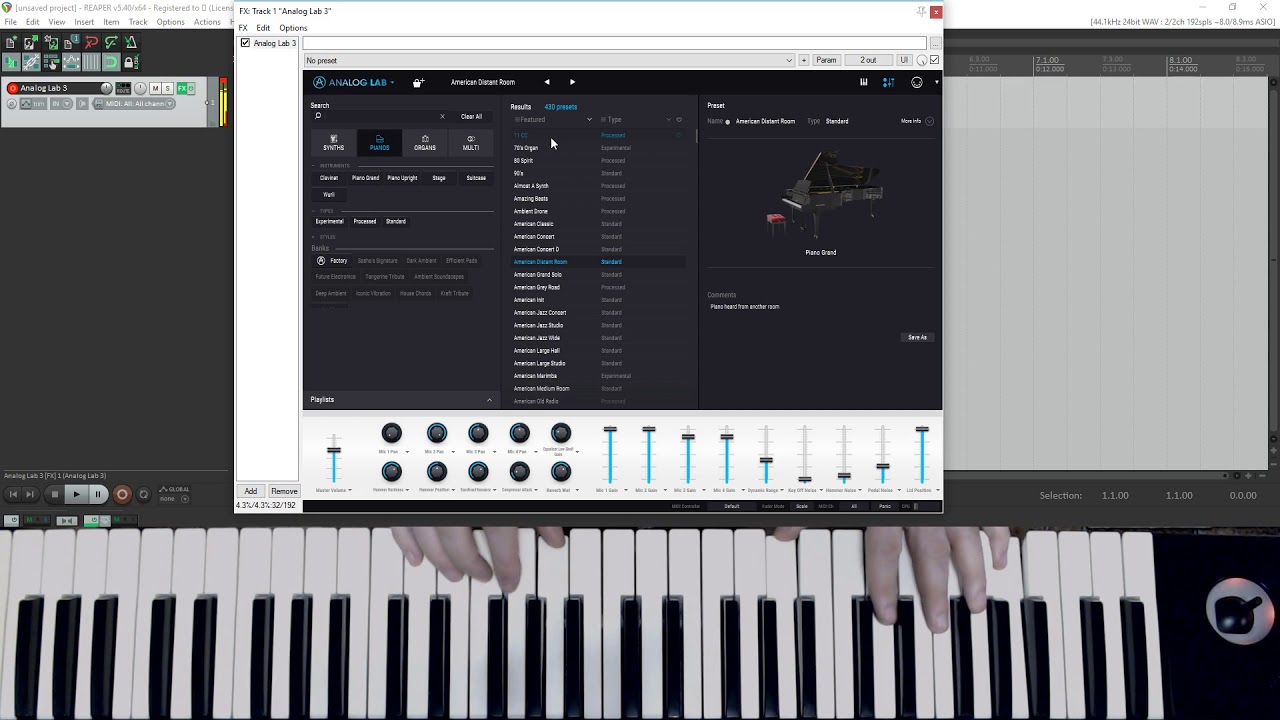Toggle record arm on the Analog Lab 3 track
This screenshot has height=720, width=1280.
tap(13, 88)
